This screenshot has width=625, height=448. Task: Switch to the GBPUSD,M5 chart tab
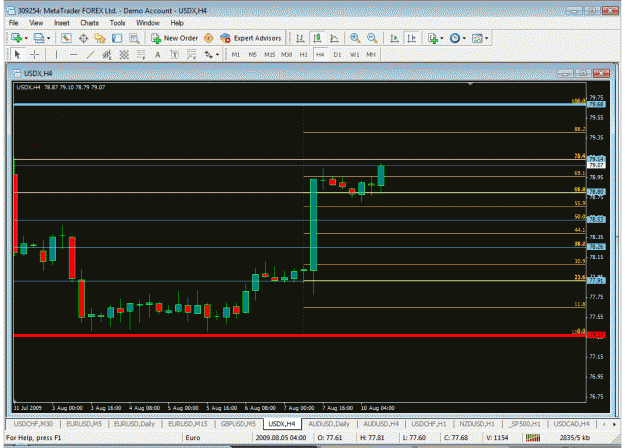click(238, 424)
